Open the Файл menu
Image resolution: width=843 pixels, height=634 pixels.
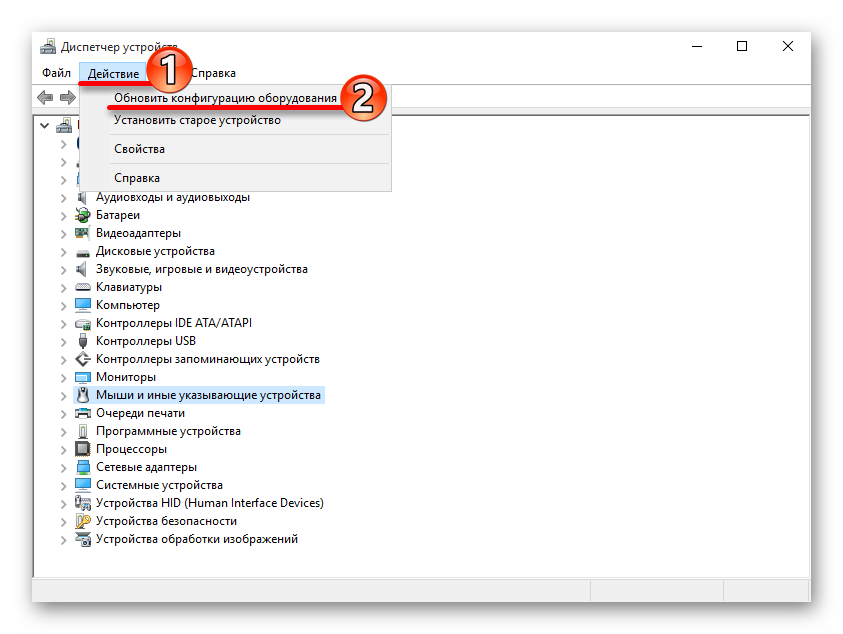click(56, 73)
